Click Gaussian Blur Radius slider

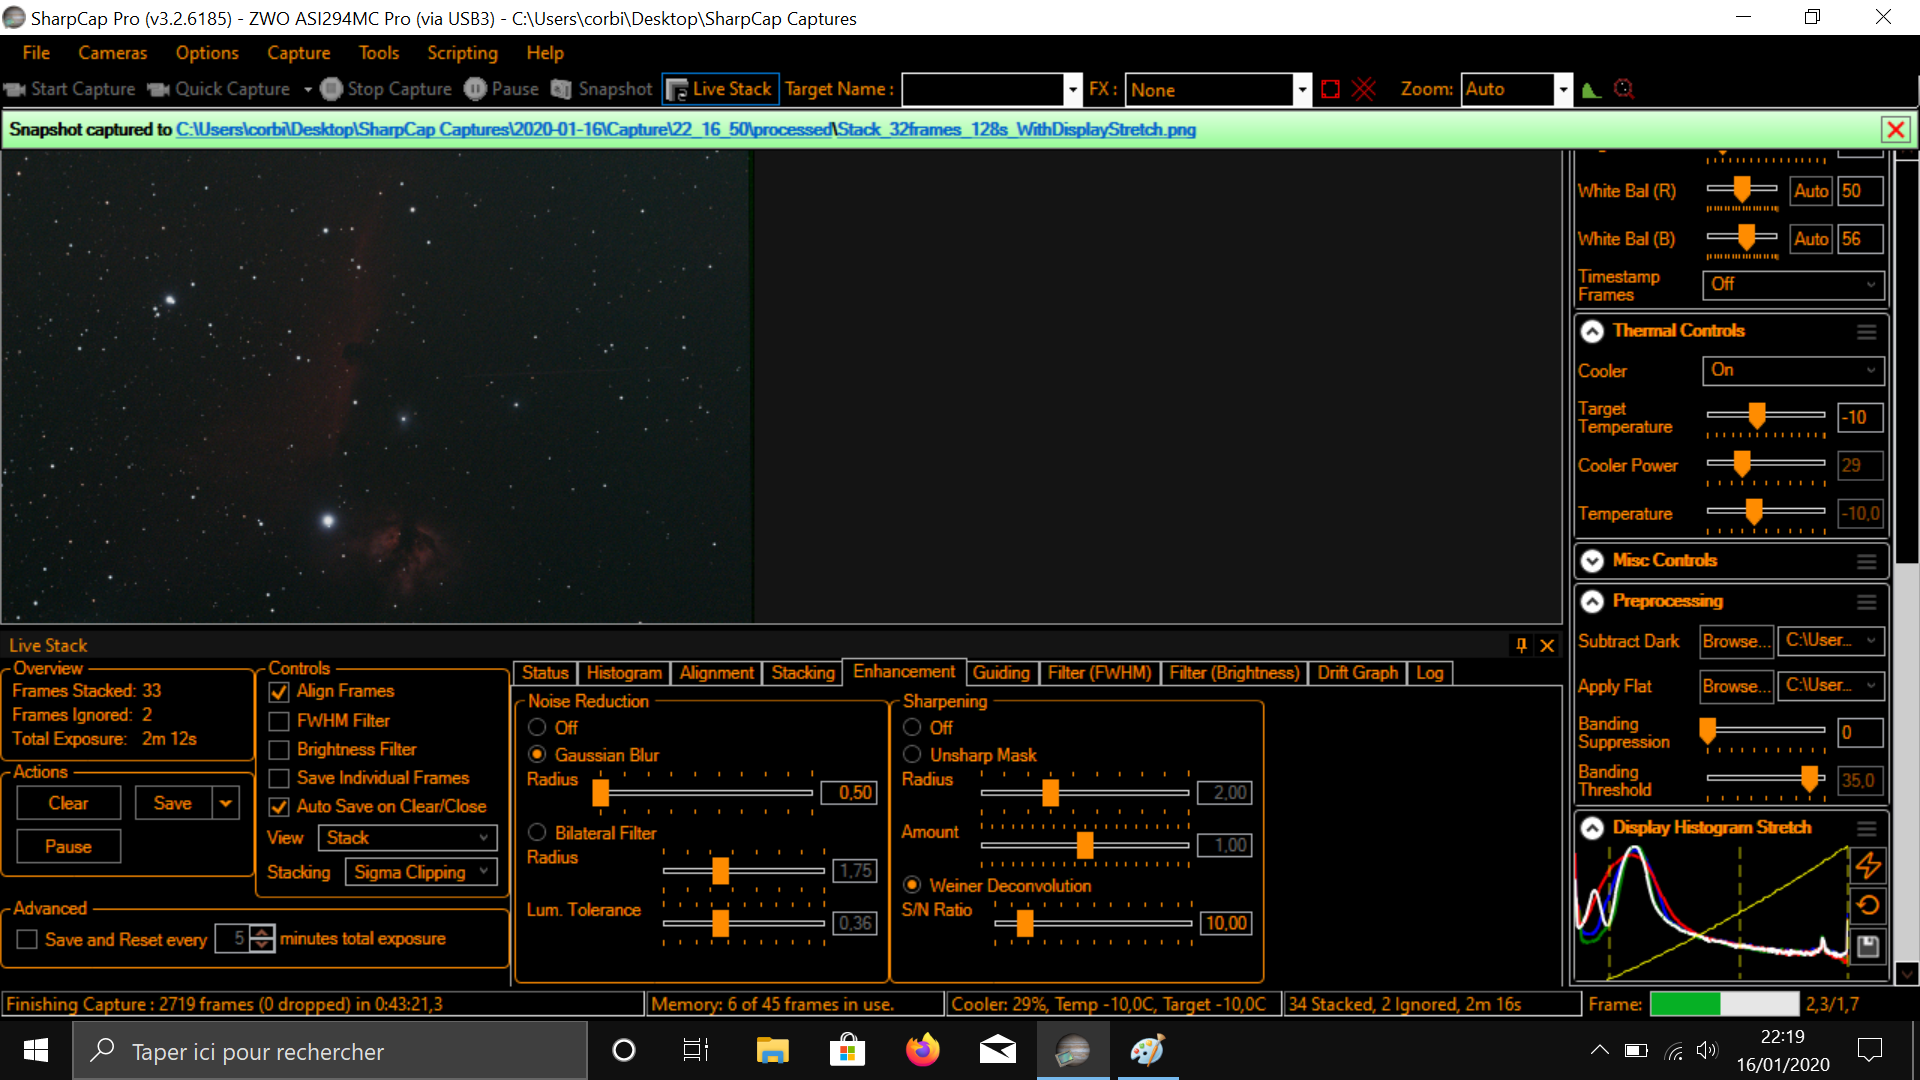pos(705,793)
